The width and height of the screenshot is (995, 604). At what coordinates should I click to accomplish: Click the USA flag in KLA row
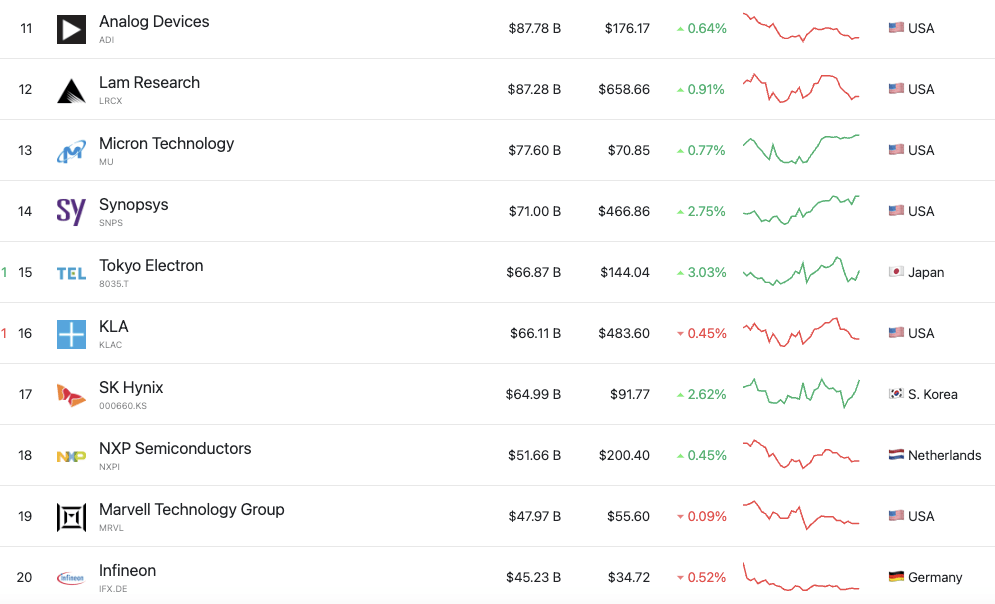896,332
